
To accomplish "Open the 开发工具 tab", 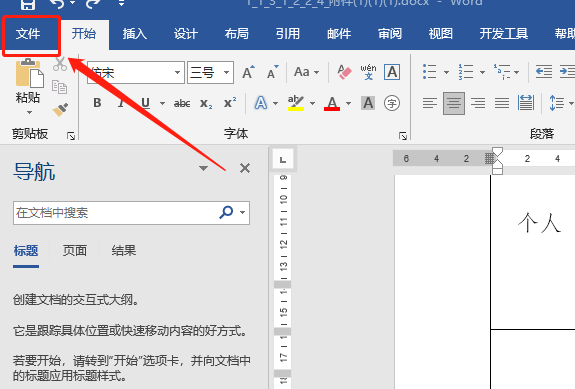I will pyautogui.click(x=503, y=34).
